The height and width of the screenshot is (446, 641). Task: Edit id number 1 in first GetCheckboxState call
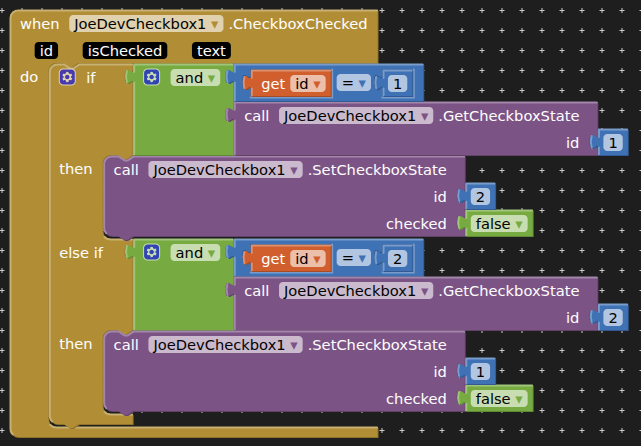613,143
